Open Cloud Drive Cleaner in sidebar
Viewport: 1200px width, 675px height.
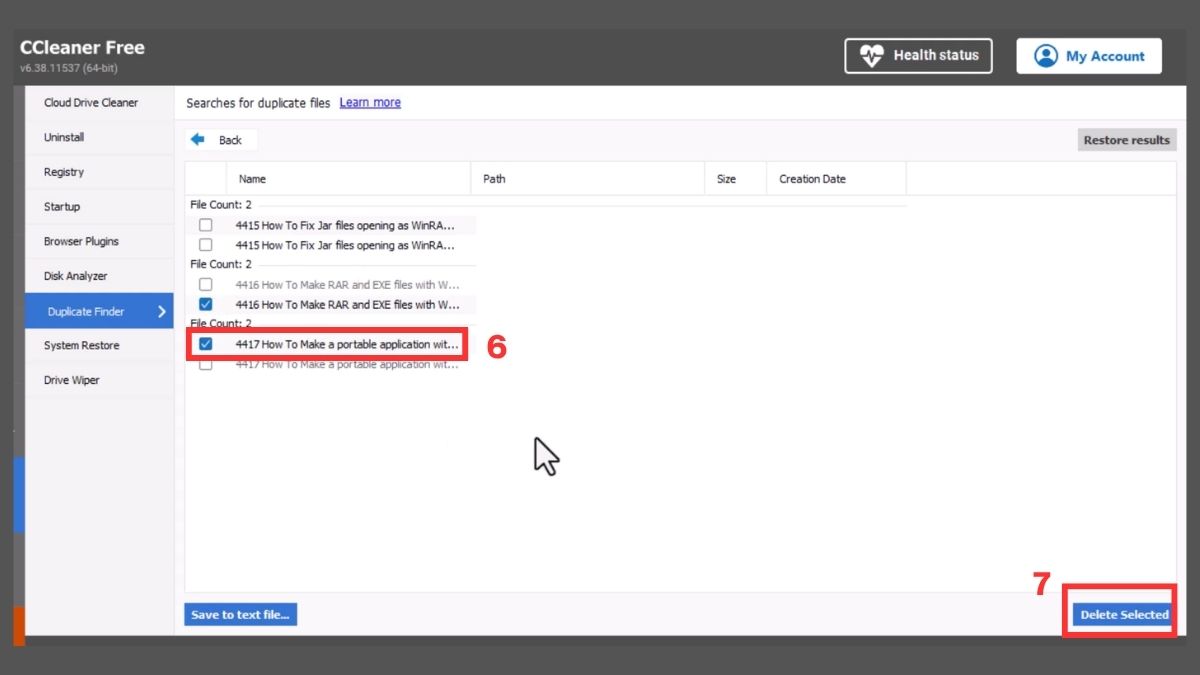click(x=99, y=103)
